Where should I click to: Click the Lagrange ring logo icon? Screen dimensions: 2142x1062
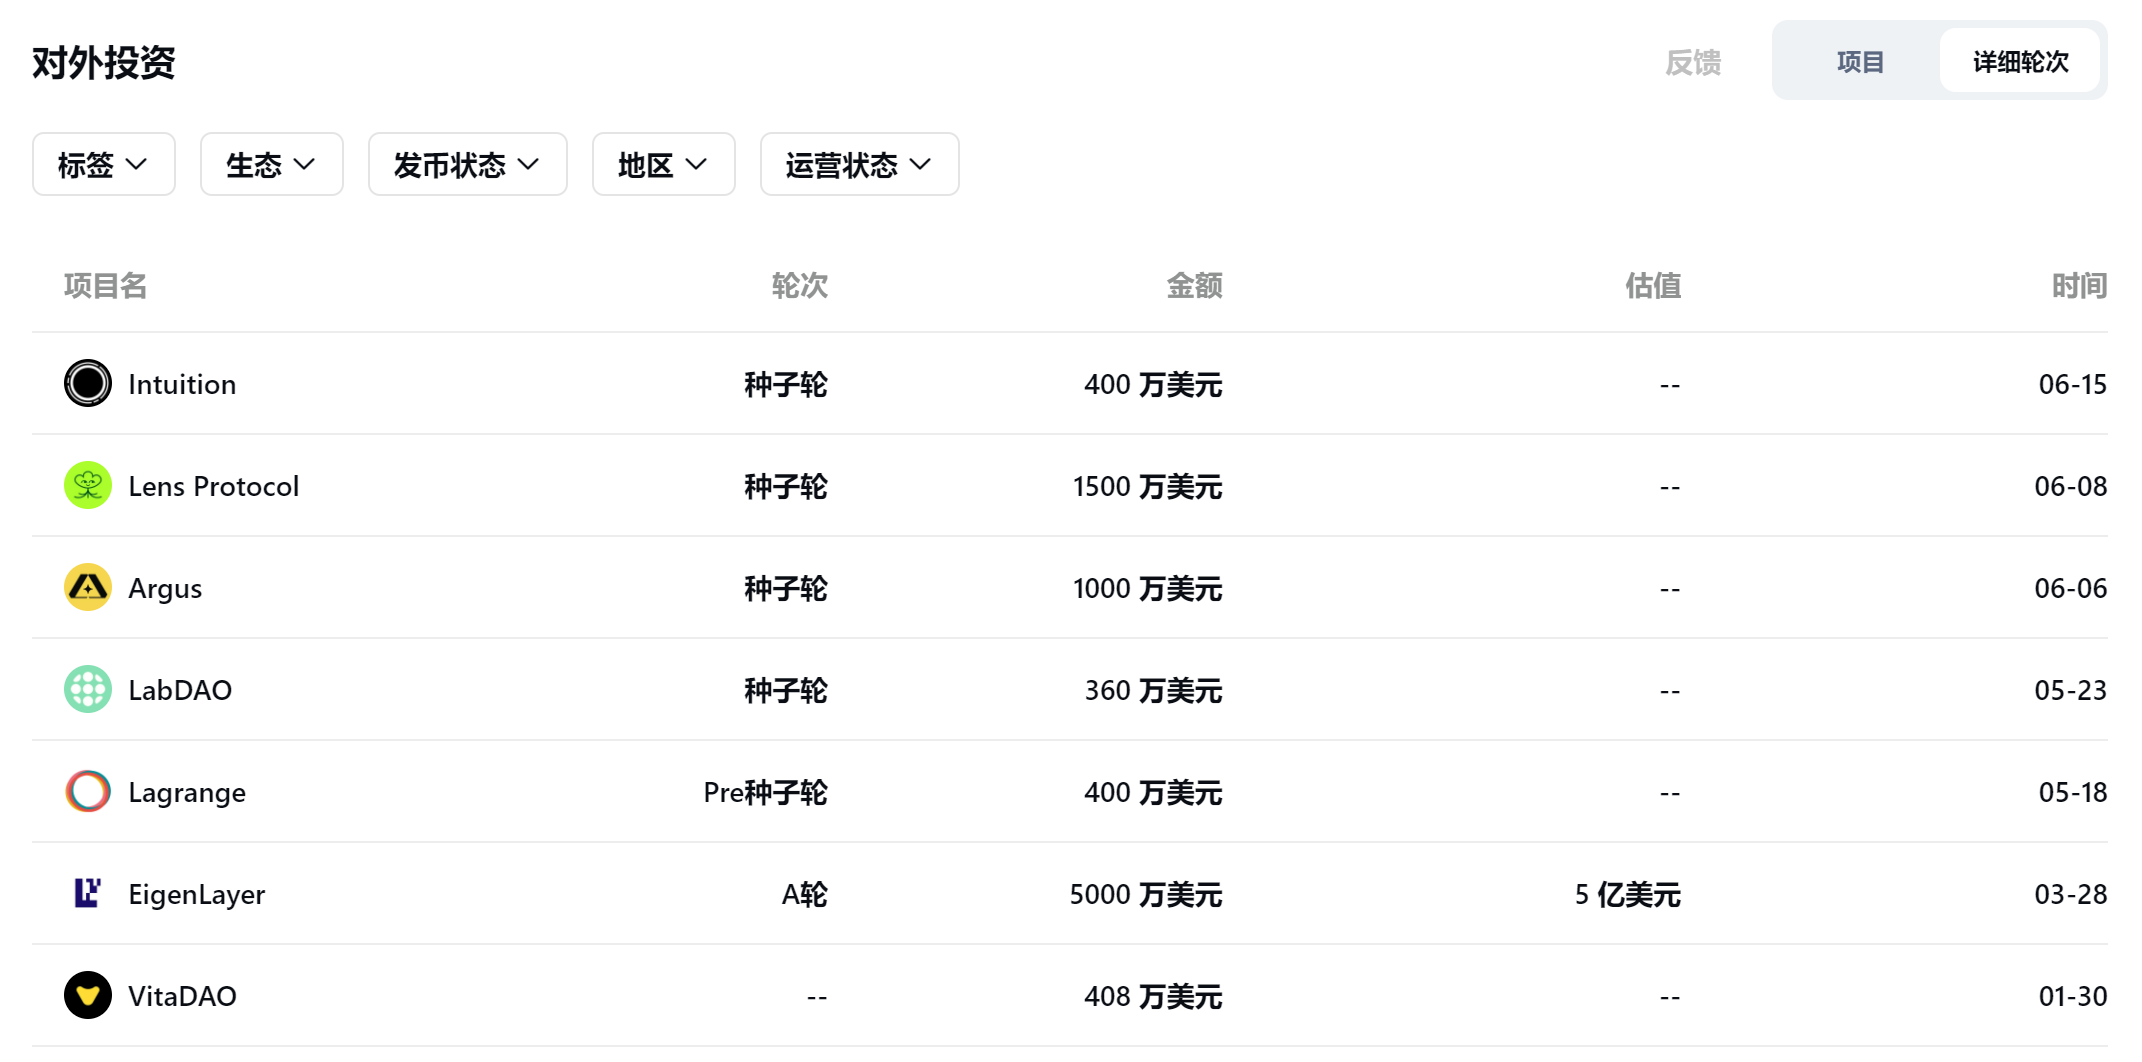tap(88, 792)
